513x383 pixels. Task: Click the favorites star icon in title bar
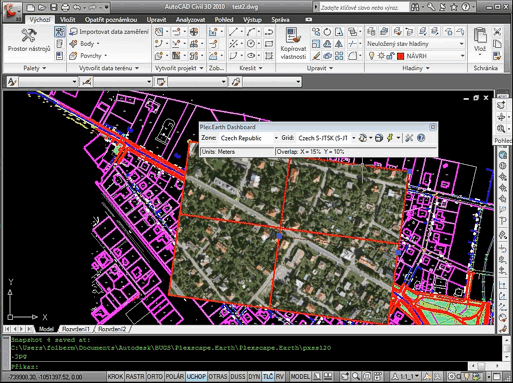454,7
